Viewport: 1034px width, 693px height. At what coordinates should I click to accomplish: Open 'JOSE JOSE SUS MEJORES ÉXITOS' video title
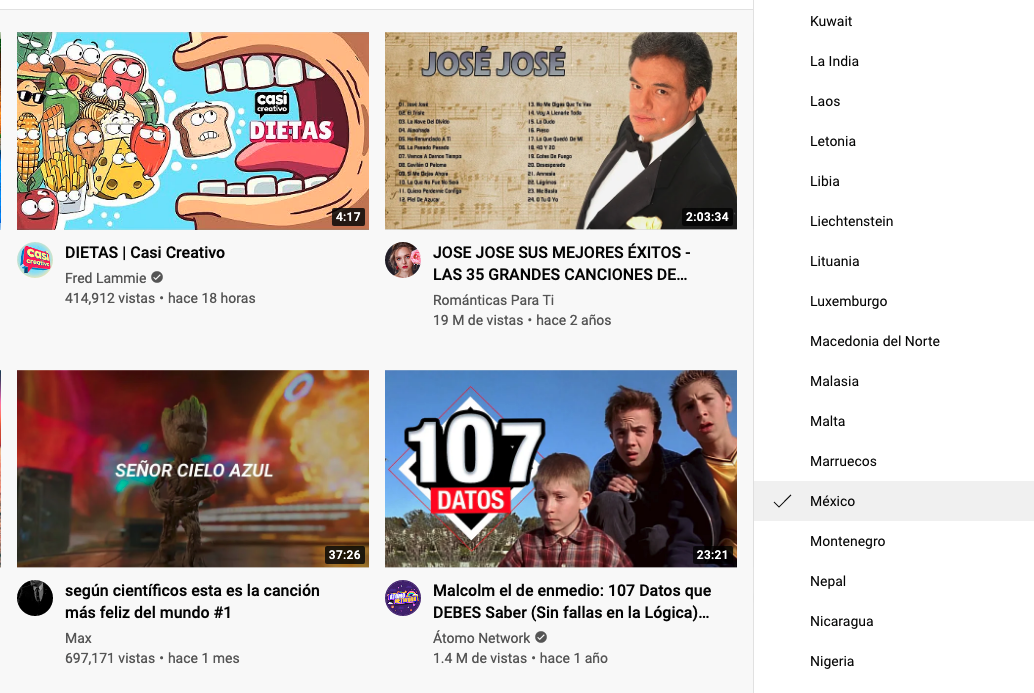(561, 263)
